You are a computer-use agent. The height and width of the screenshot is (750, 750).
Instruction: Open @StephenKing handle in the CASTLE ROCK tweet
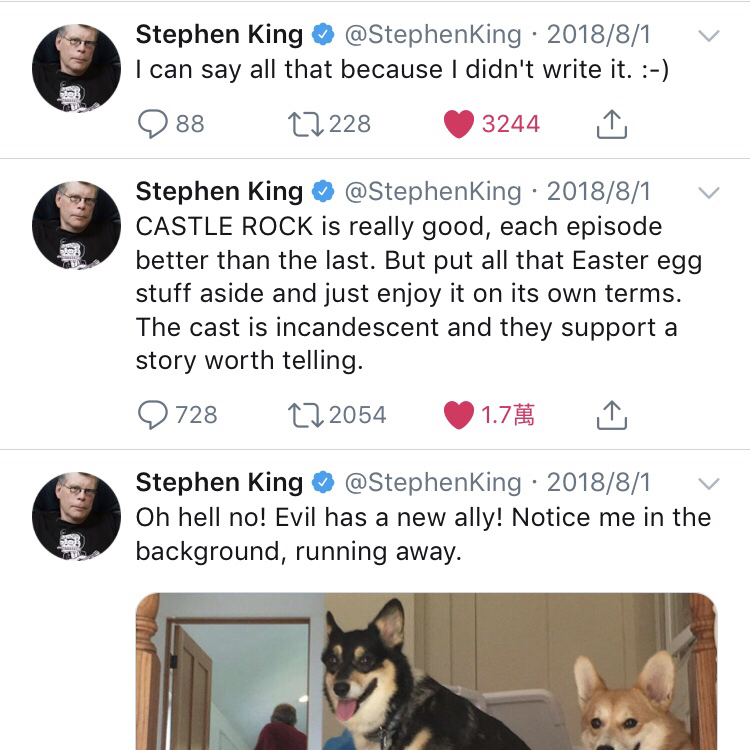click(432, 191)
